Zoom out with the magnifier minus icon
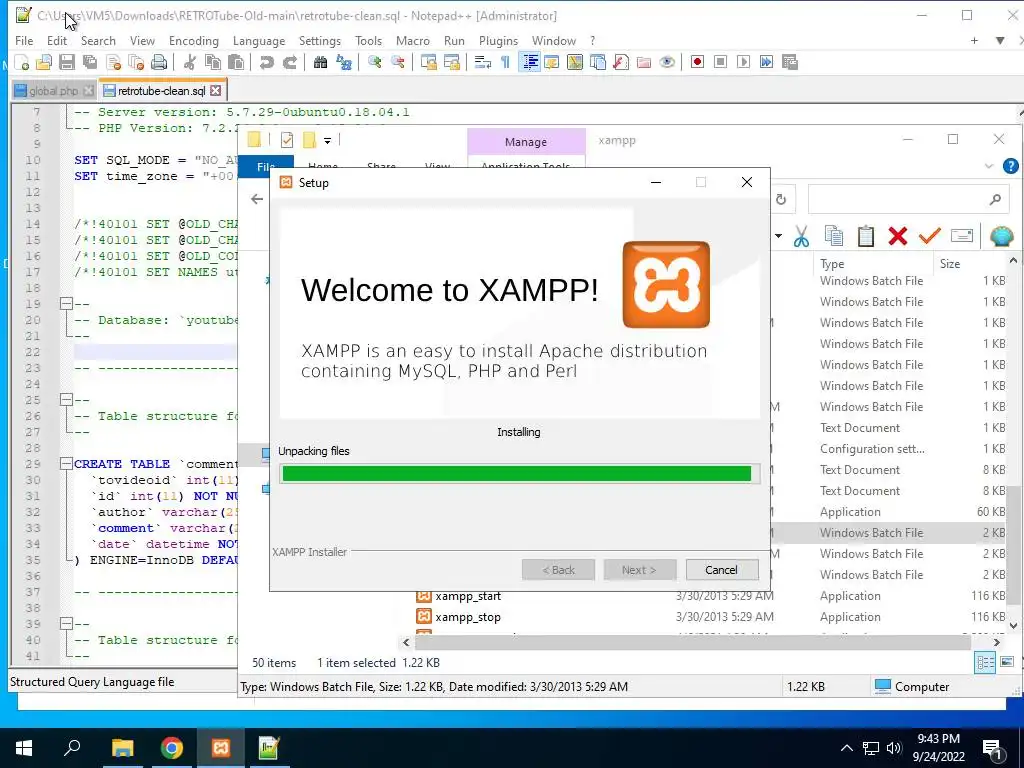This screenshot has height=768, width=1024. point(397,62)
